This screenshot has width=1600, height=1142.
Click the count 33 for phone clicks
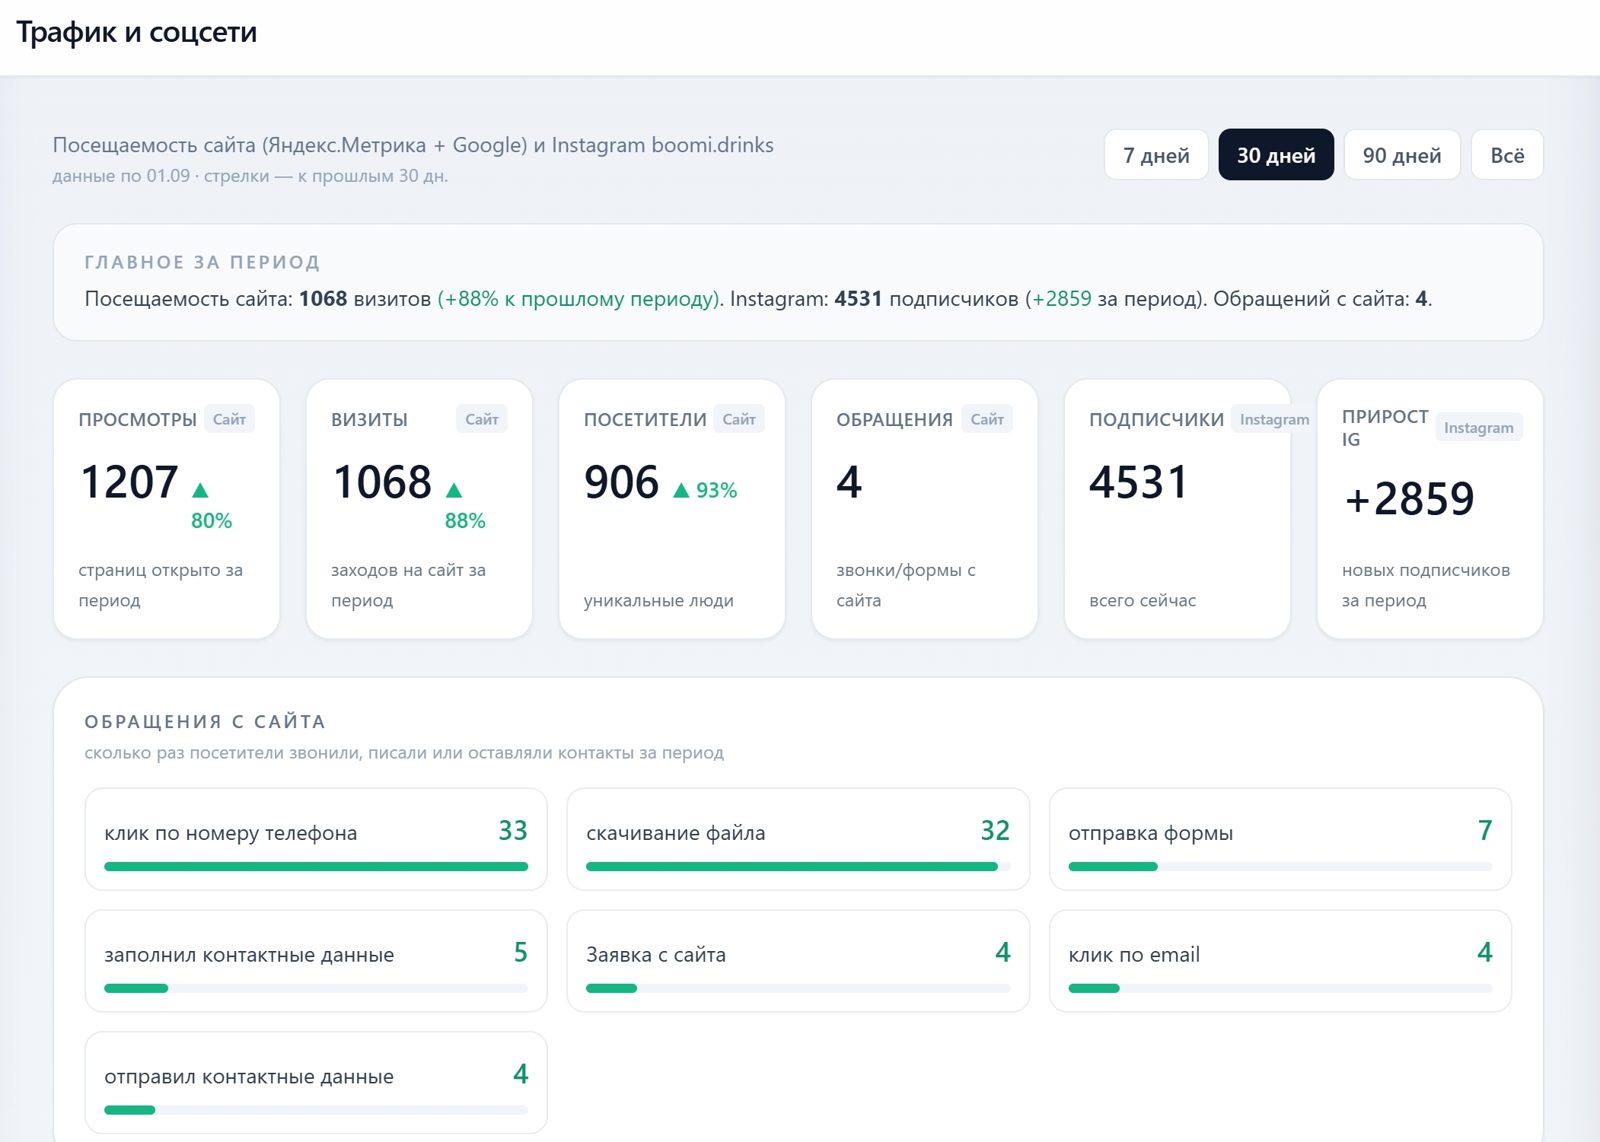[x=513, y=831]
